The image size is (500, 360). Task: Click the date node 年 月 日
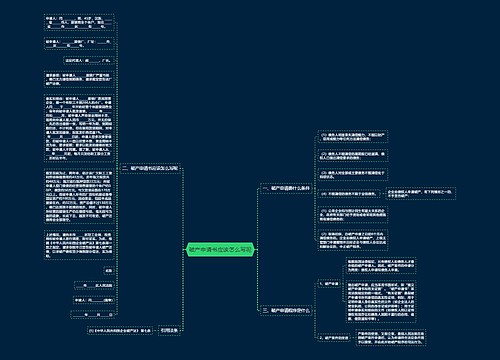point(93,314)
